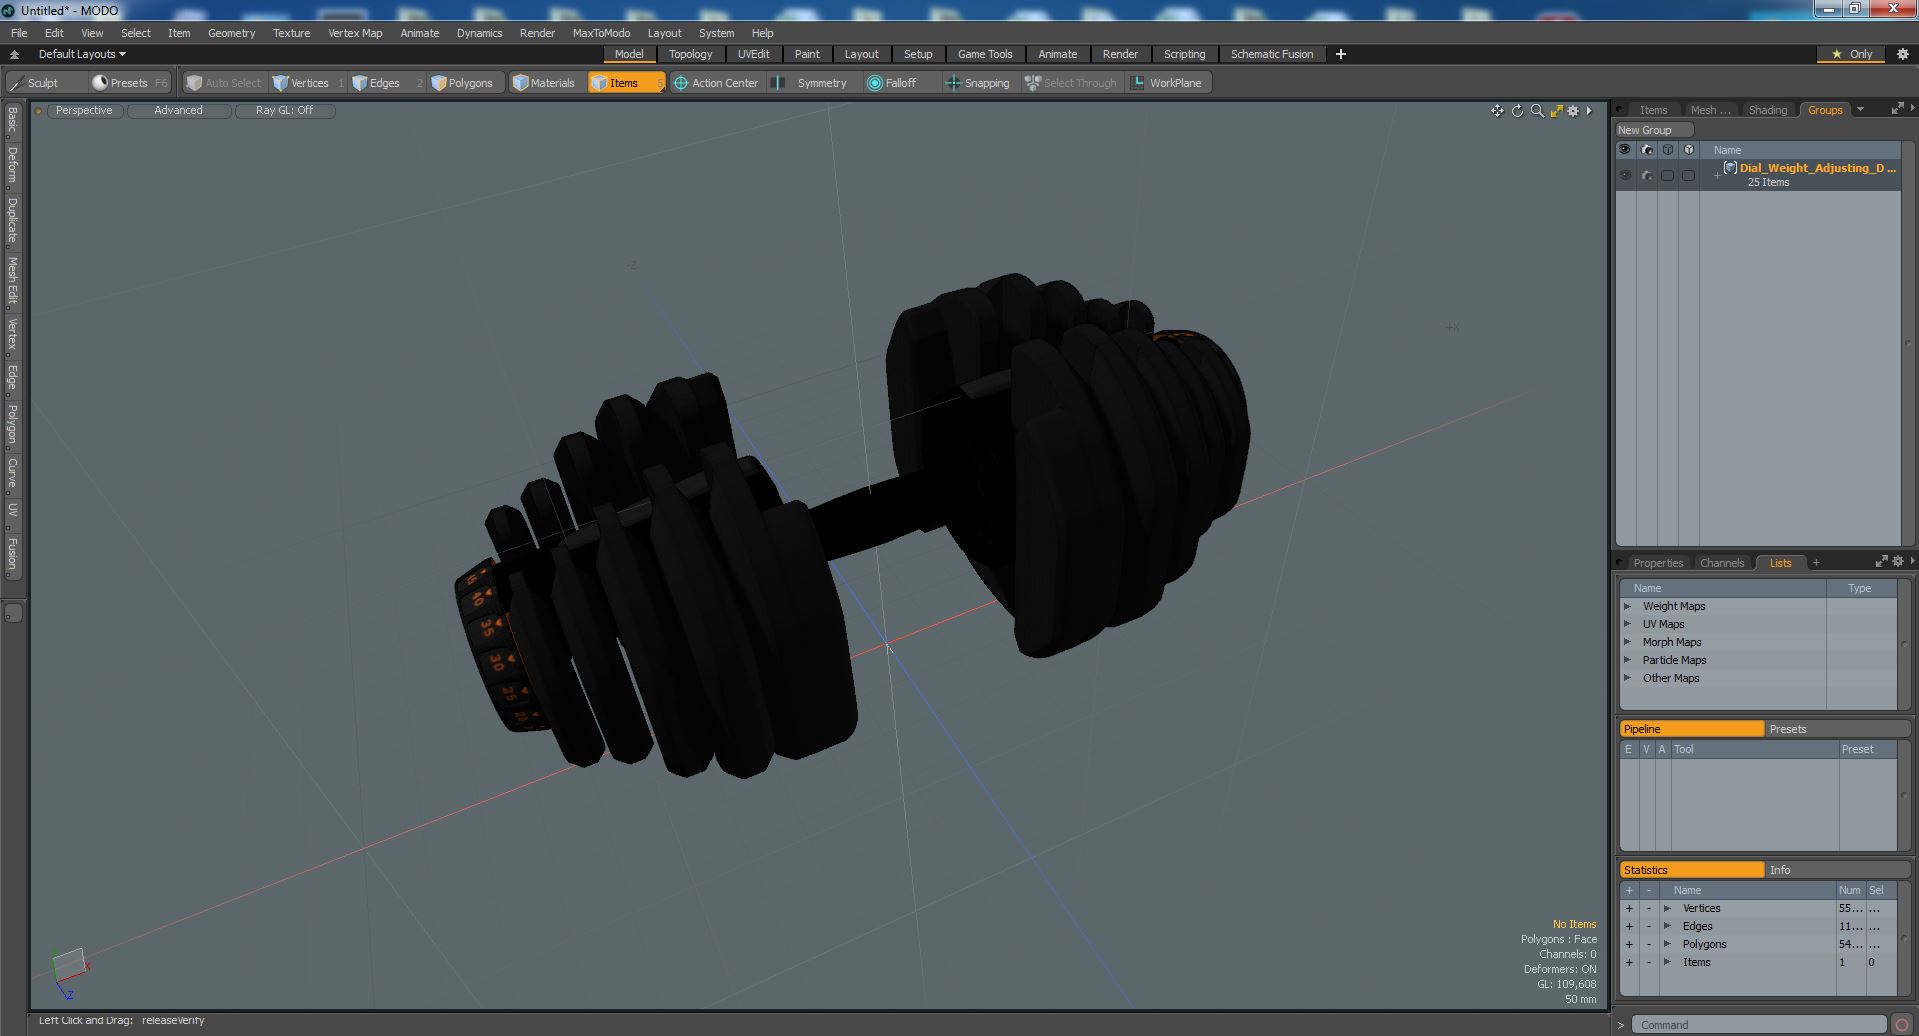
Task: Activate Items selection mode
Action: pos(625,83)
